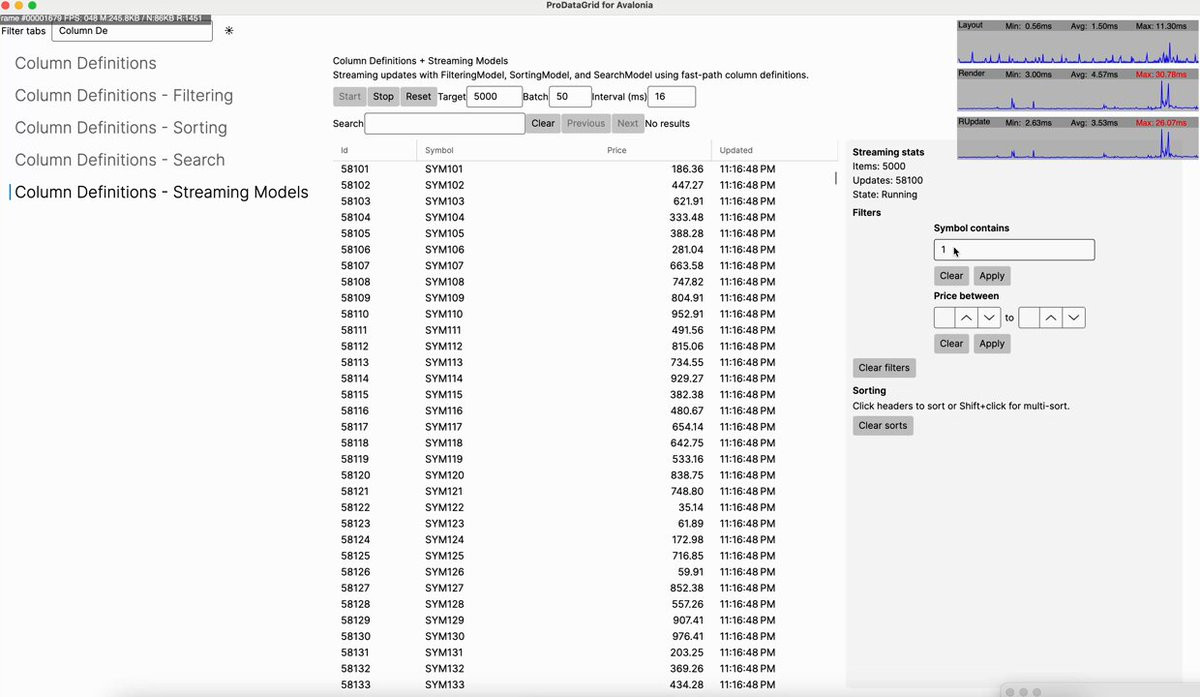Click the disabled Start button

(350, 97)
